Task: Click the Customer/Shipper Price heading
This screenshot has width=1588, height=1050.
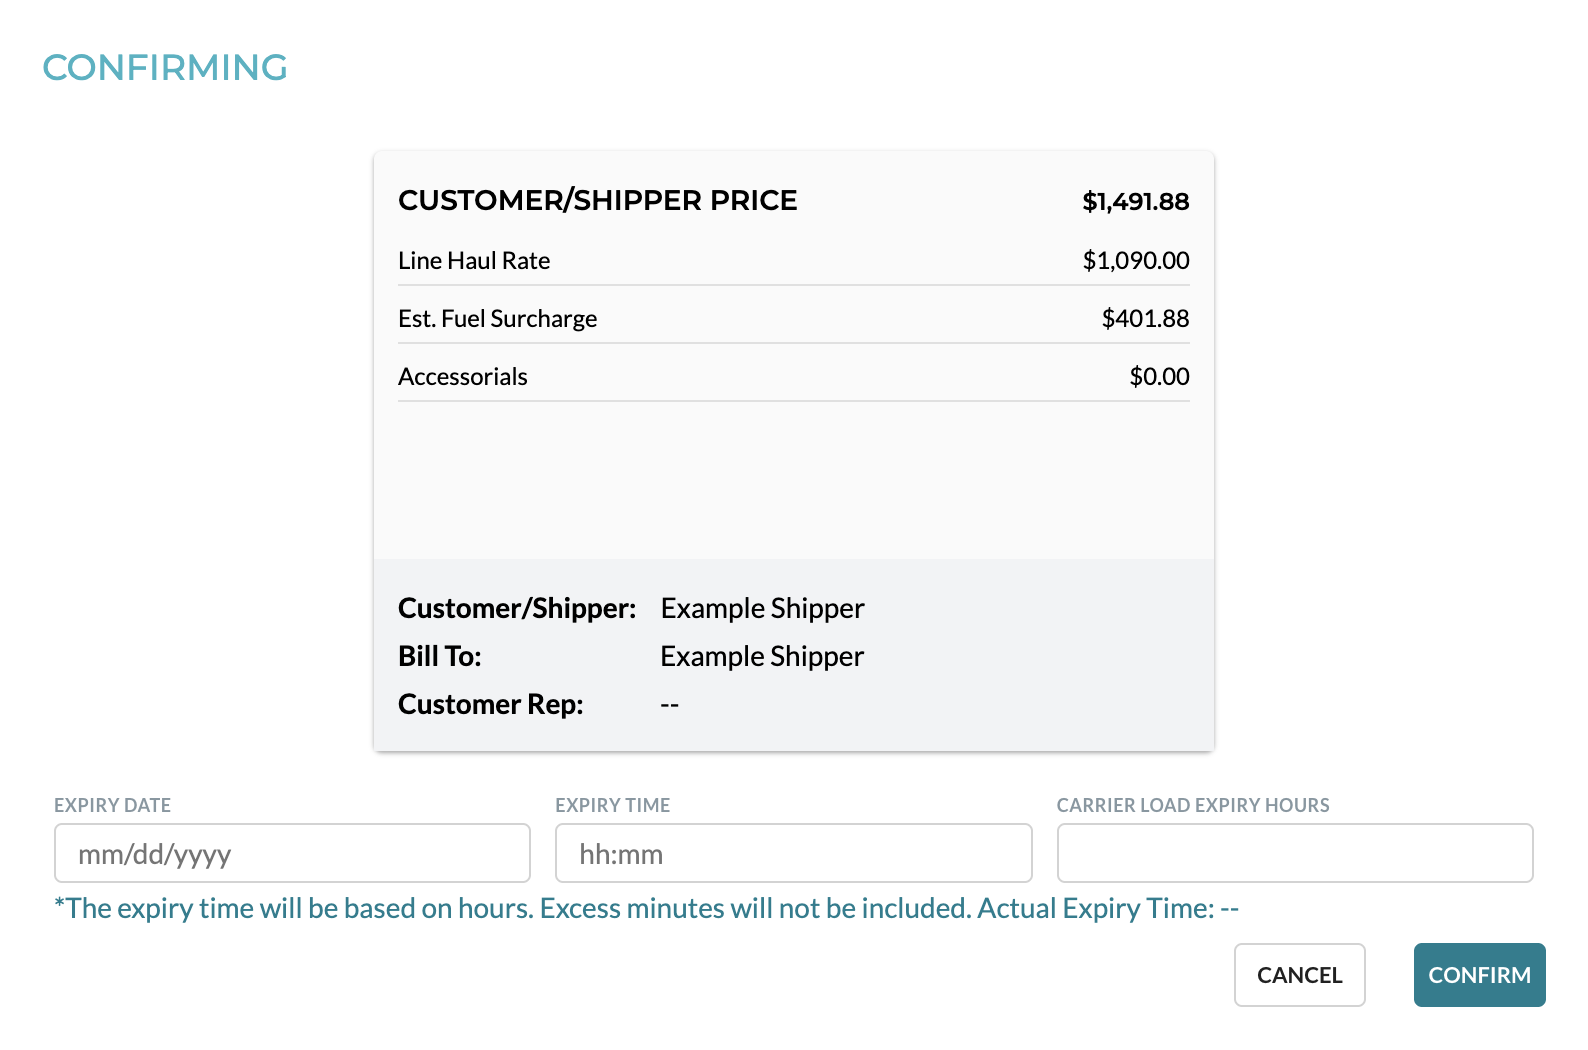Action: 598,200
